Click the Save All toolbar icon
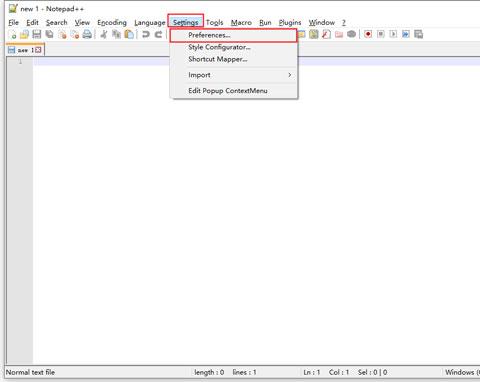This screenshot has width=480, height=382. [49, 34]
